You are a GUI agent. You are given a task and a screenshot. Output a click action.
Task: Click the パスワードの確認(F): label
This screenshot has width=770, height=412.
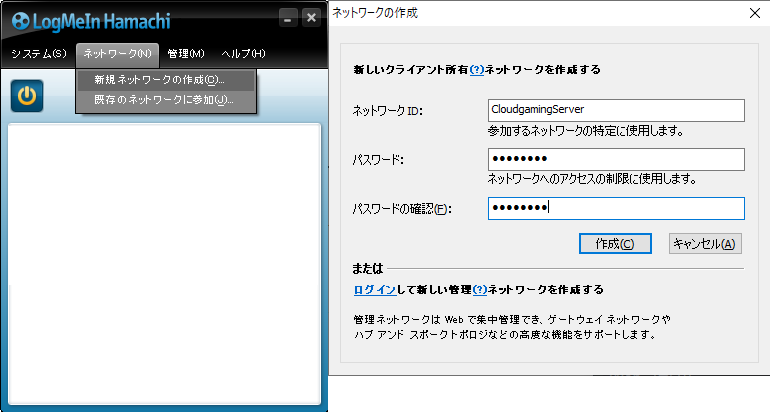click(402, 209)
